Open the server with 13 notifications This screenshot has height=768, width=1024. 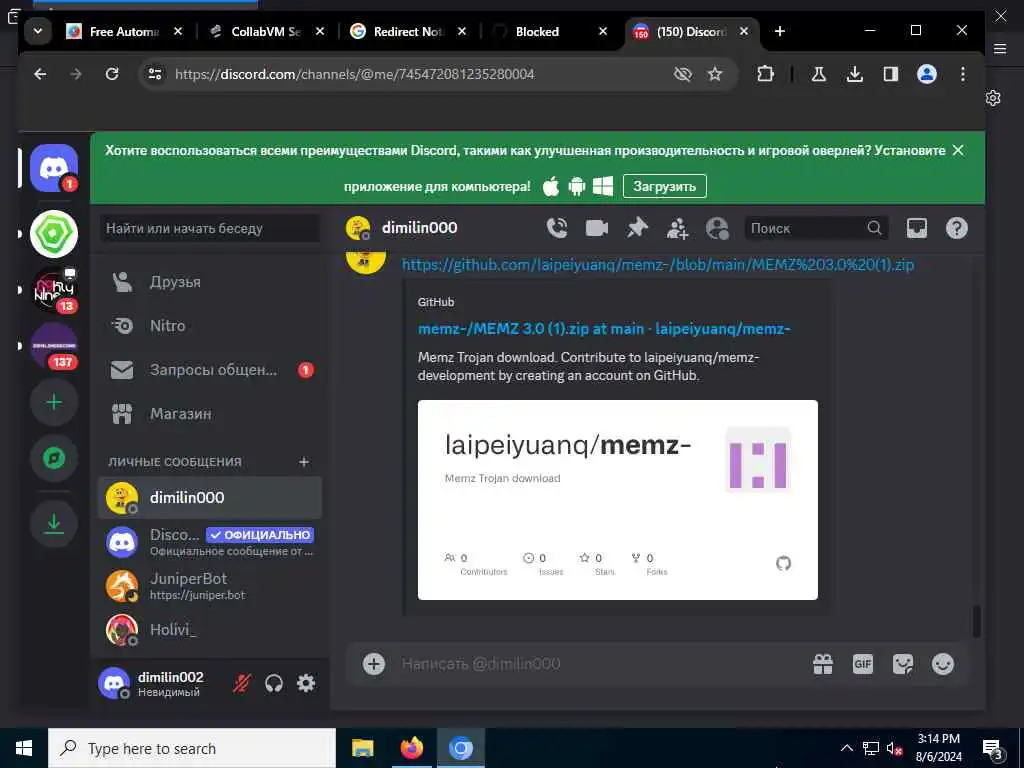(54, 290)
